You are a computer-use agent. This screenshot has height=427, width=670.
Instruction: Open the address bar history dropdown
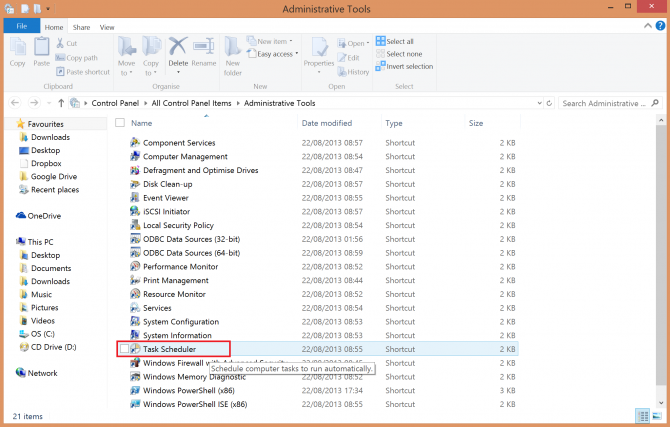pyautogui.click(x=539, y=103)
